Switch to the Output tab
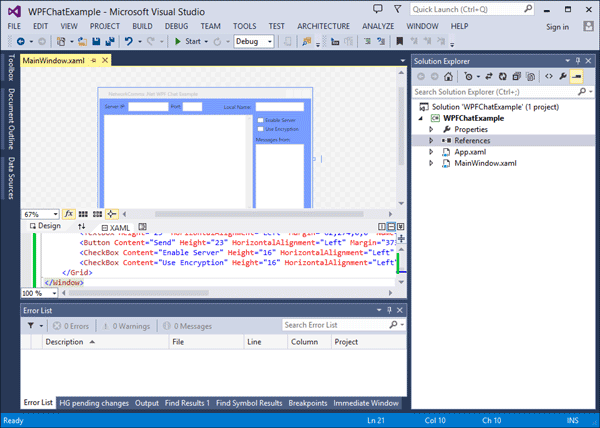The height and width of the screenshot is (428, 600). click(x=147, y=403)
